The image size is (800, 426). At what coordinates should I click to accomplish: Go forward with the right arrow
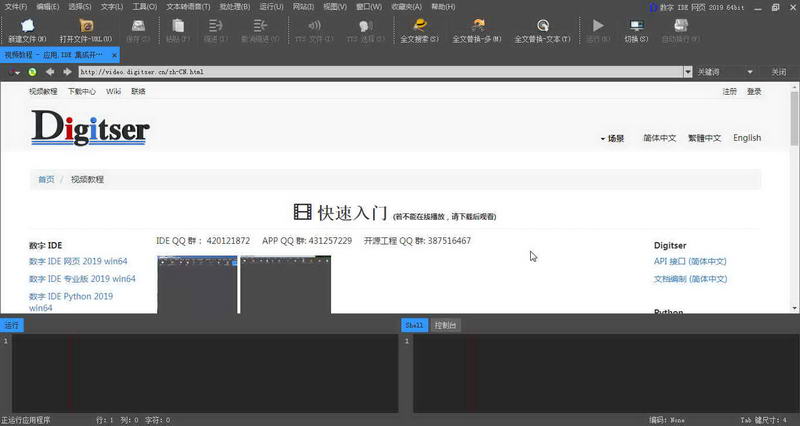click(67, 72)
